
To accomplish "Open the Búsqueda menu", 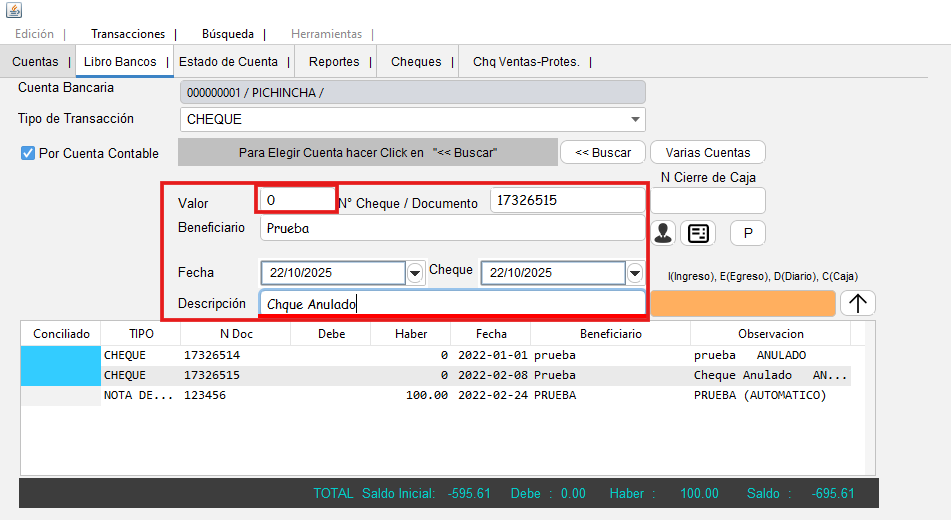I will tap(227, 34).
